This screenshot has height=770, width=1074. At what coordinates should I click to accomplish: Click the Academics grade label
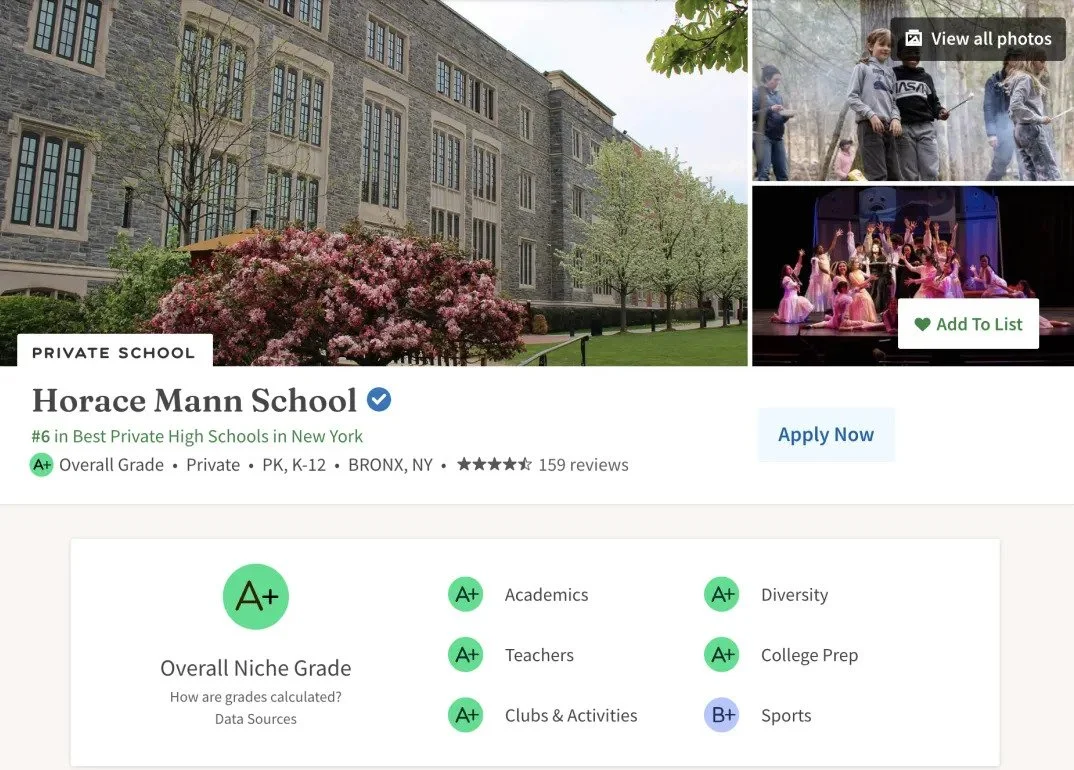[x=547, y=595]
